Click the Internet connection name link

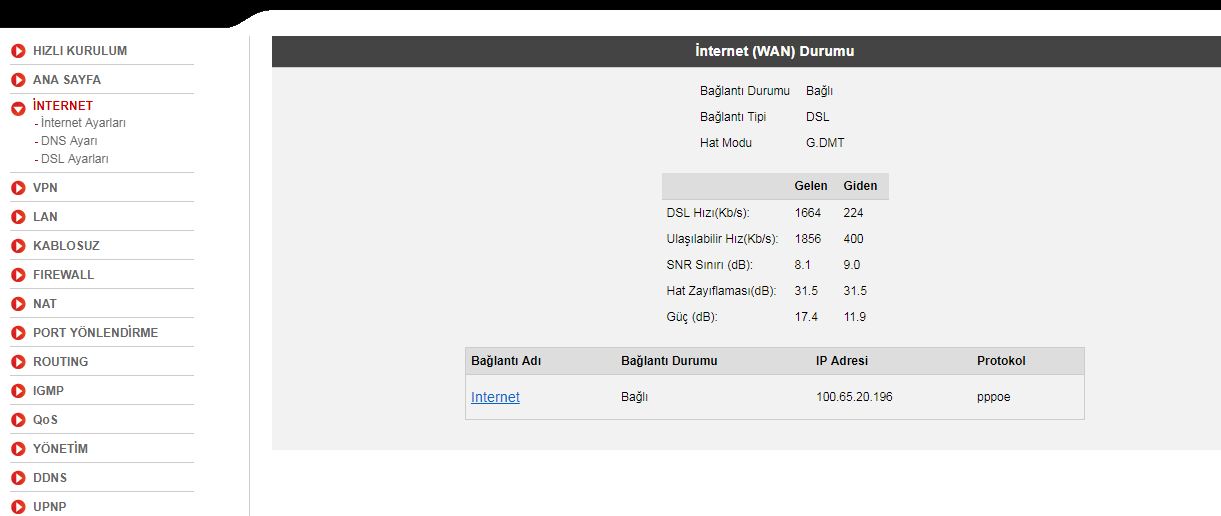click(x=495, y=397)
